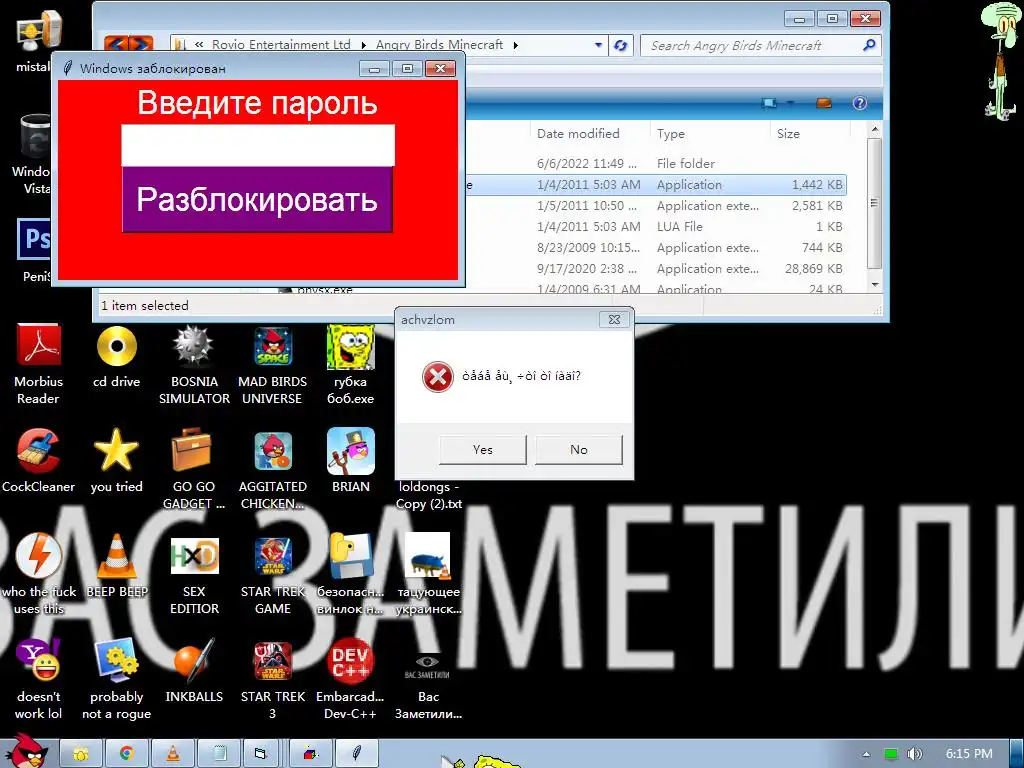The image size is (1024, 768).
Task: Open CockCleaner desktop shortcut
Action: [39, 460]
